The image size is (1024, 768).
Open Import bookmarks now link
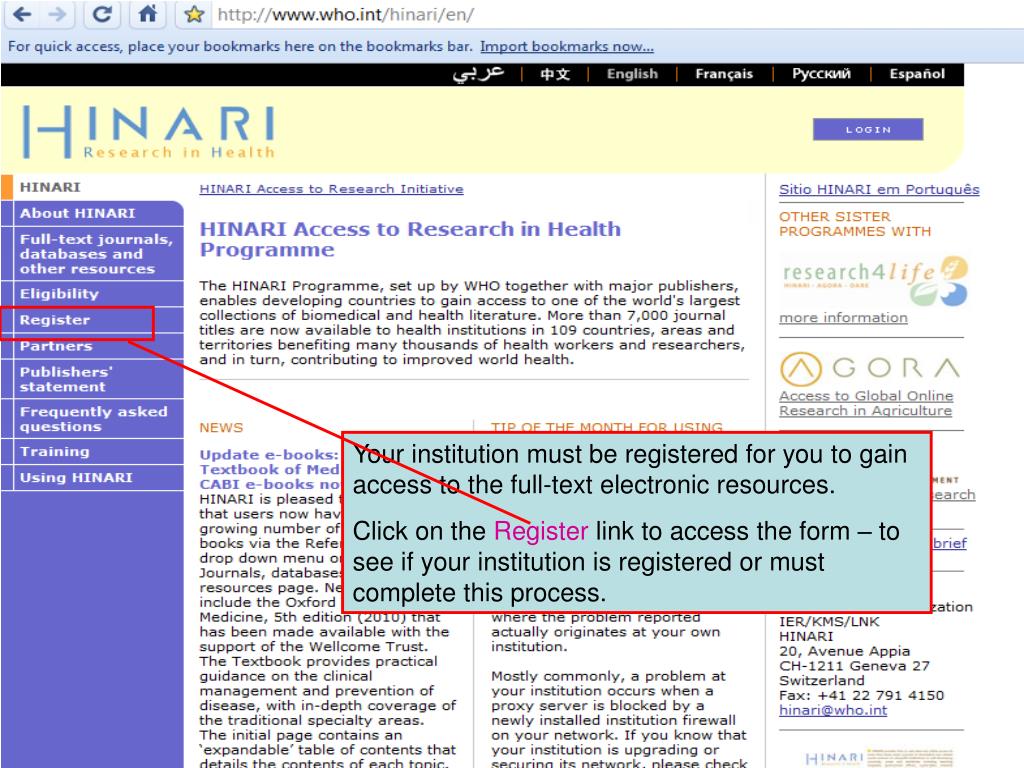click(x=567, y=46)
